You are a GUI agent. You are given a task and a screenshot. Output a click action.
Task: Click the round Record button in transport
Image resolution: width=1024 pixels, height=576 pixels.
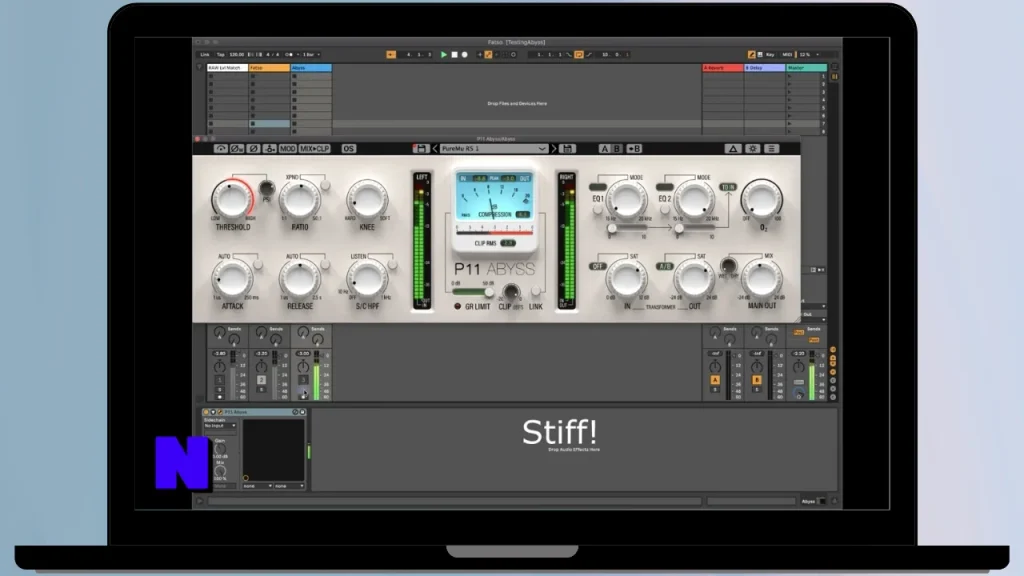[x=464, y=55]
